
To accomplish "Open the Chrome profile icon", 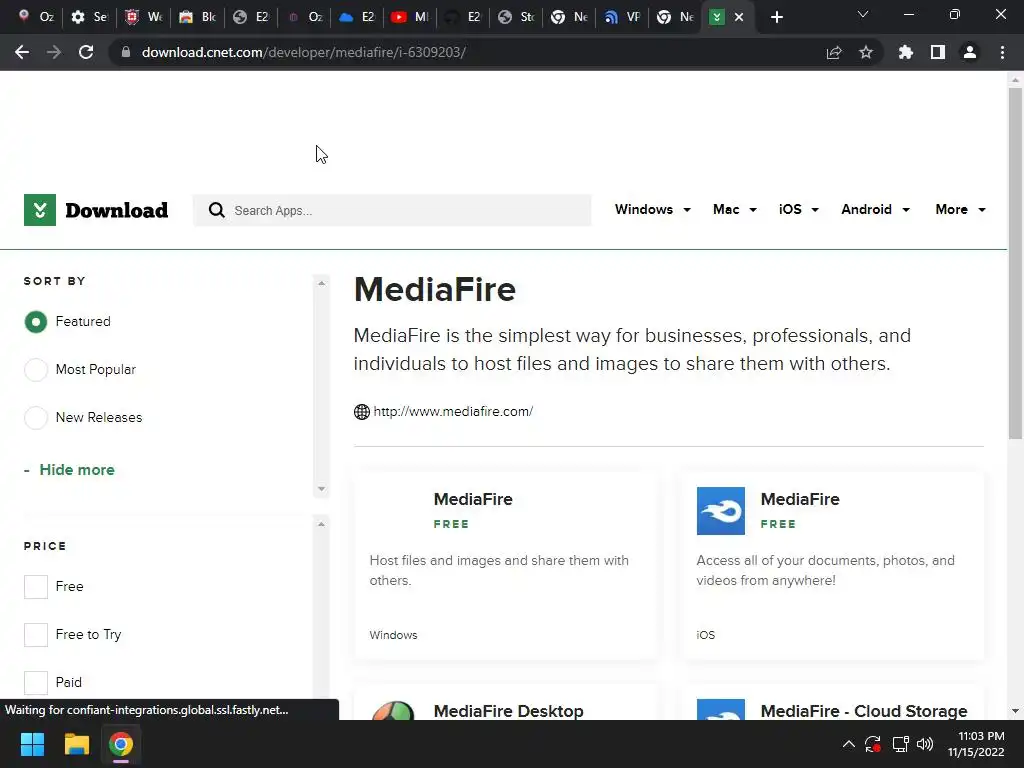I will tap(970, 52).
